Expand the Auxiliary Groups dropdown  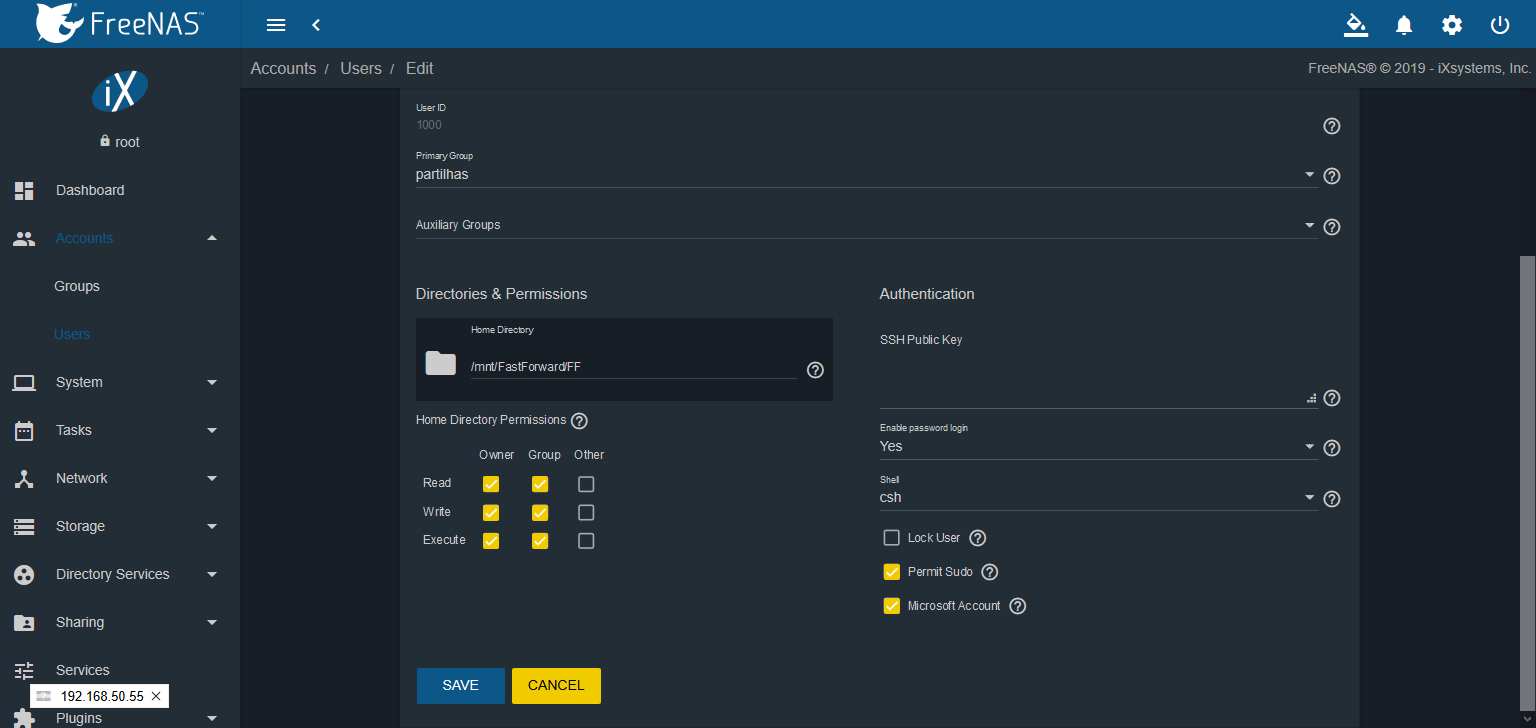click(865, 226)
